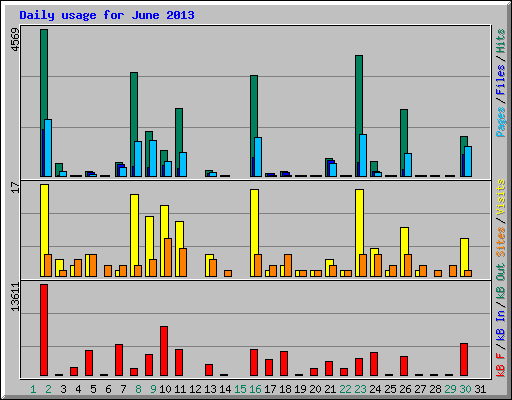Click the red kB bar for day 30
The width and height of the screenshot is (512, 400).
tap(464, 359)
